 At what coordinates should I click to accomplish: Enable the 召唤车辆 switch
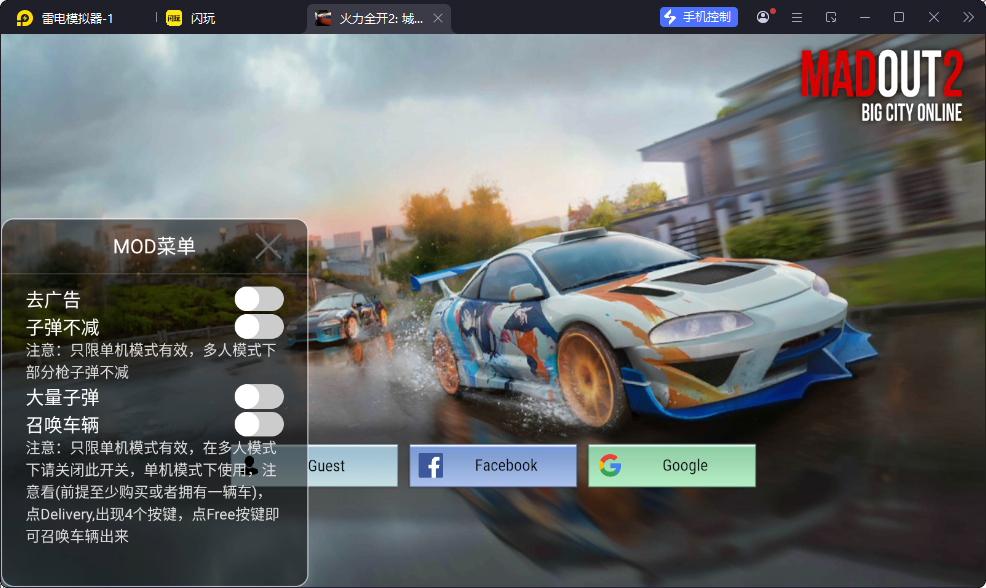click(259, 424)
